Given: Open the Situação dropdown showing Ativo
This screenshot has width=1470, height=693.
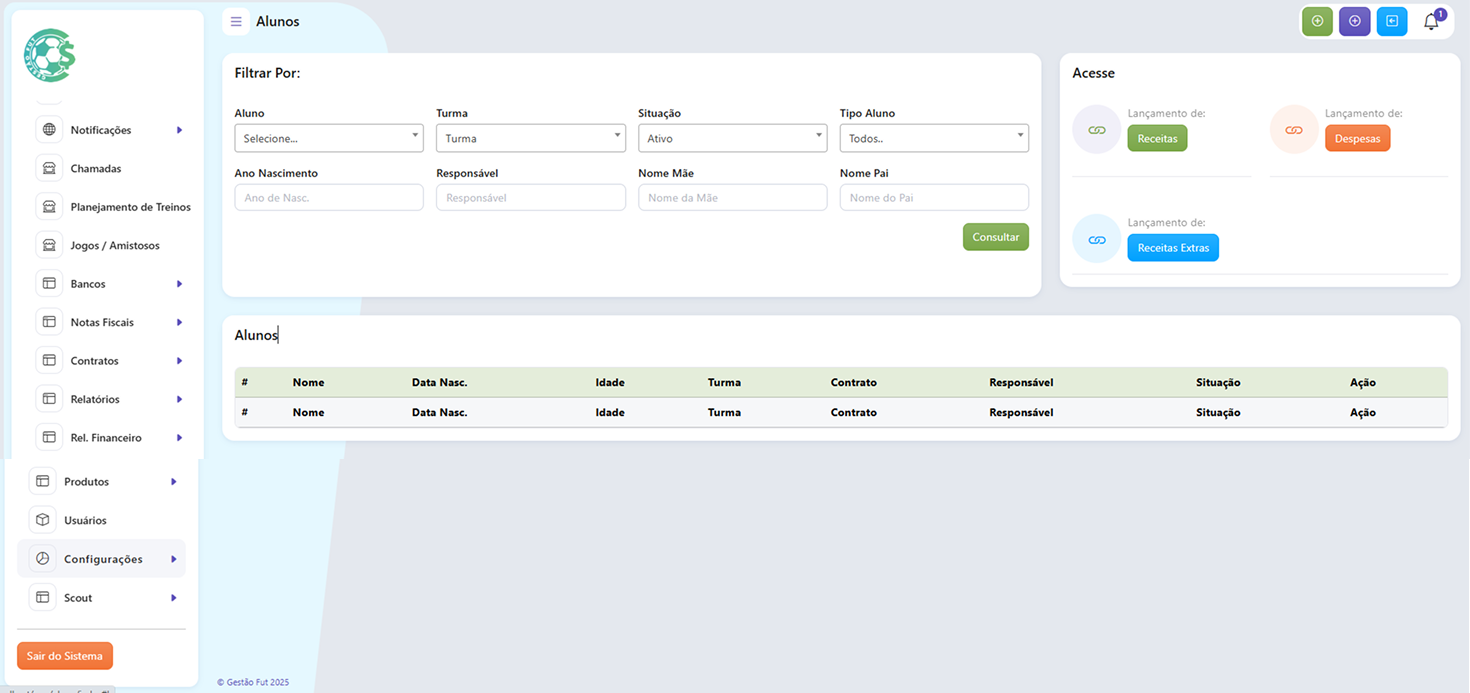Looking at the screenshot, I should 732,138.
